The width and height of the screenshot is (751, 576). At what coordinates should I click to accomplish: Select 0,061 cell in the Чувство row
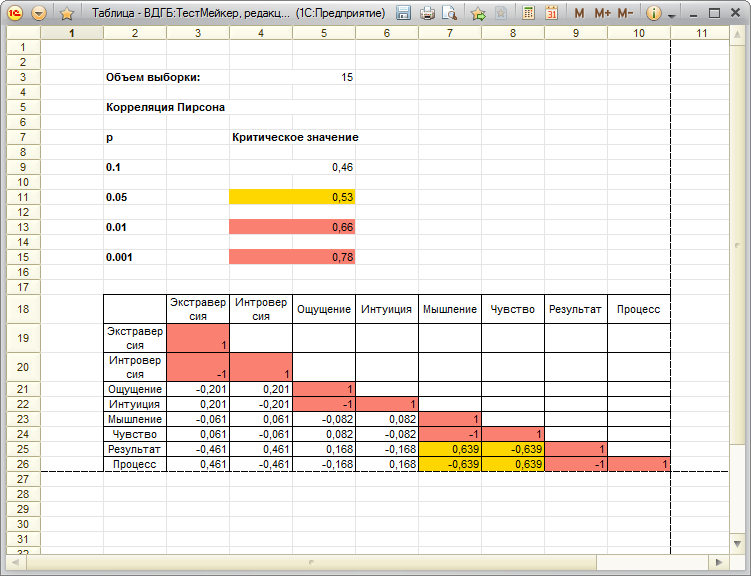(x=198, y=434)
